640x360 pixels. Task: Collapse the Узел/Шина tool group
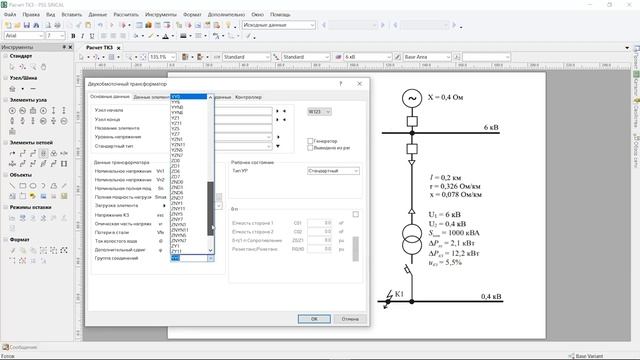(5, 78)
